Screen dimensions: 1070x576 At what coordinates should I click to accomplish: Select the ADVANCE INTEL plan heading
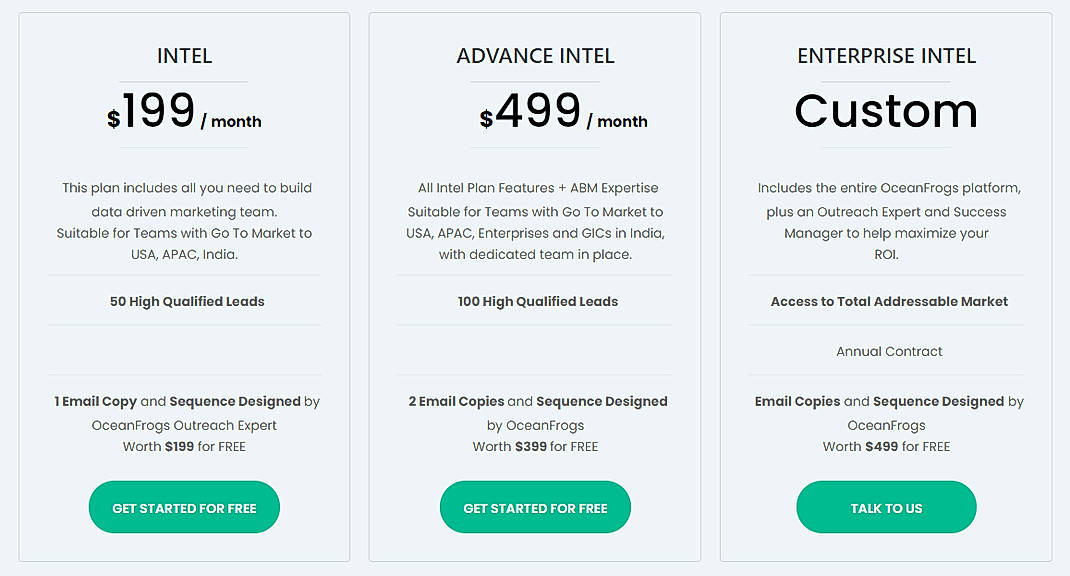point(535,56)
